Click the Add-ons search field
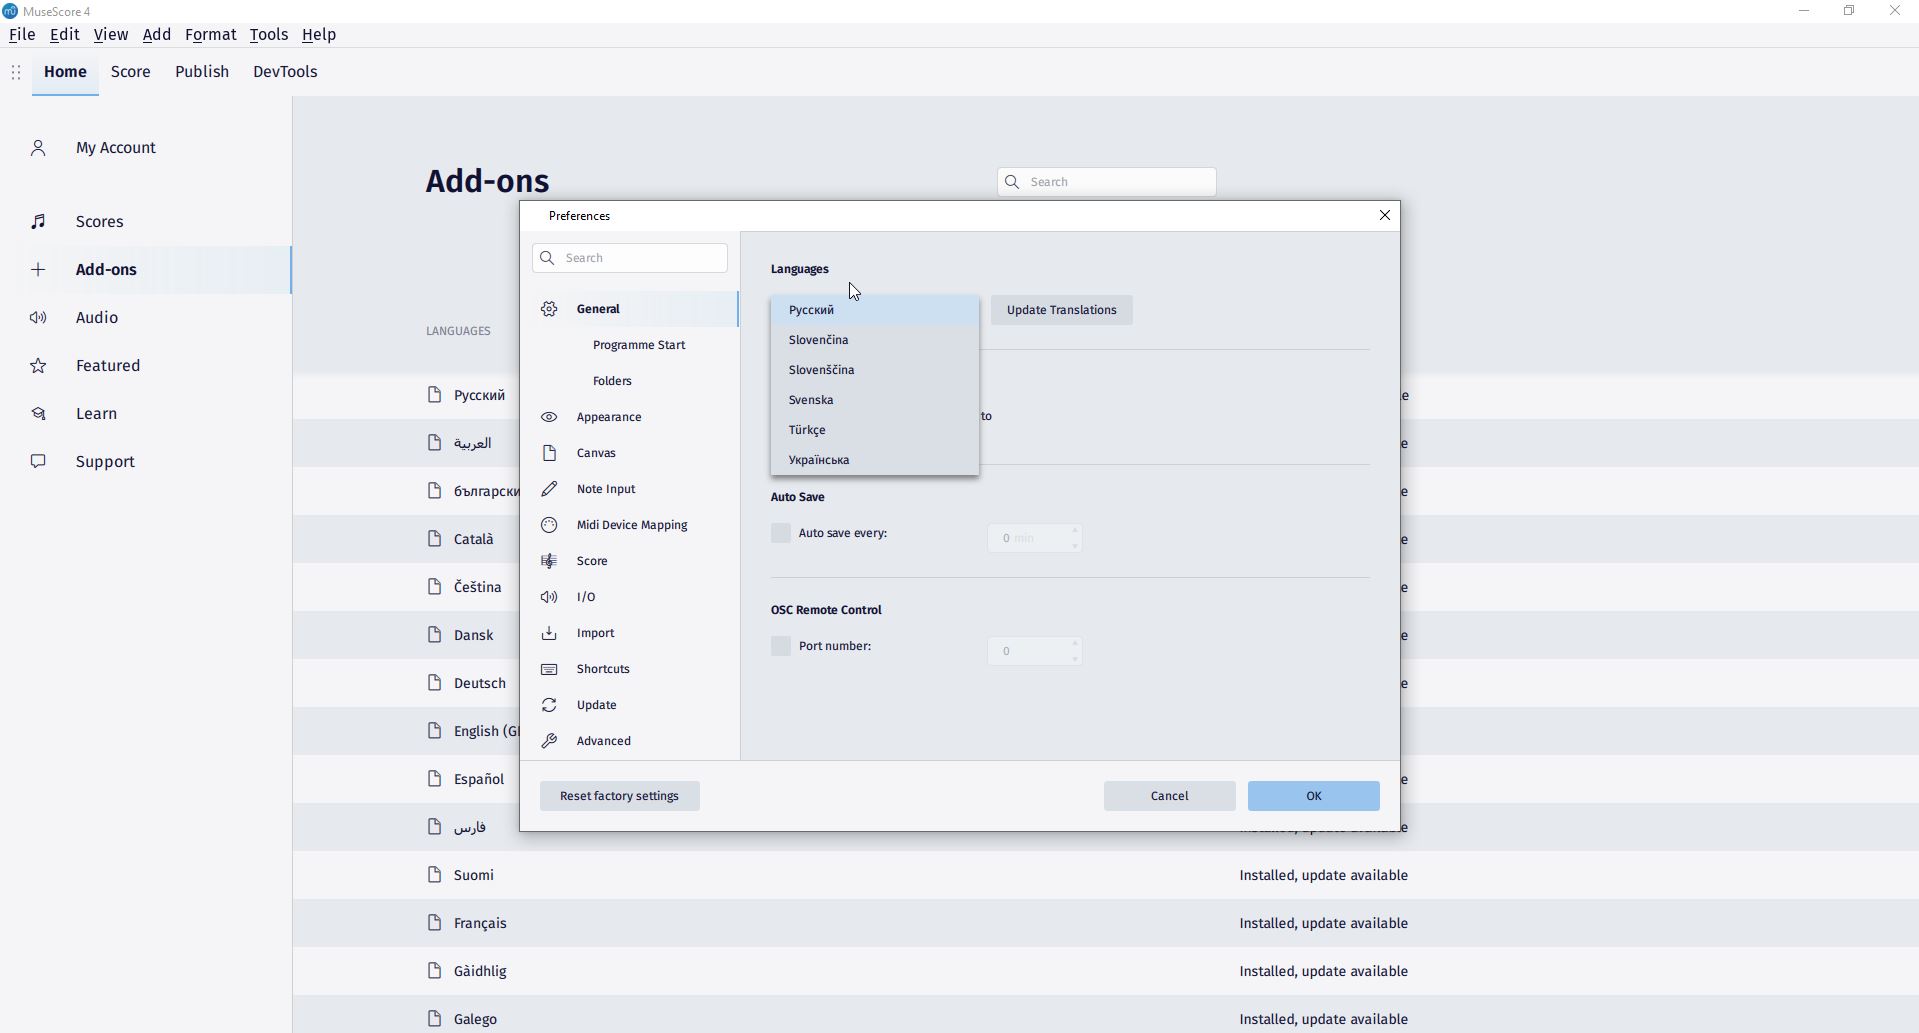The height and width of the screenshot is (1033, 1919). [1107, 182]
